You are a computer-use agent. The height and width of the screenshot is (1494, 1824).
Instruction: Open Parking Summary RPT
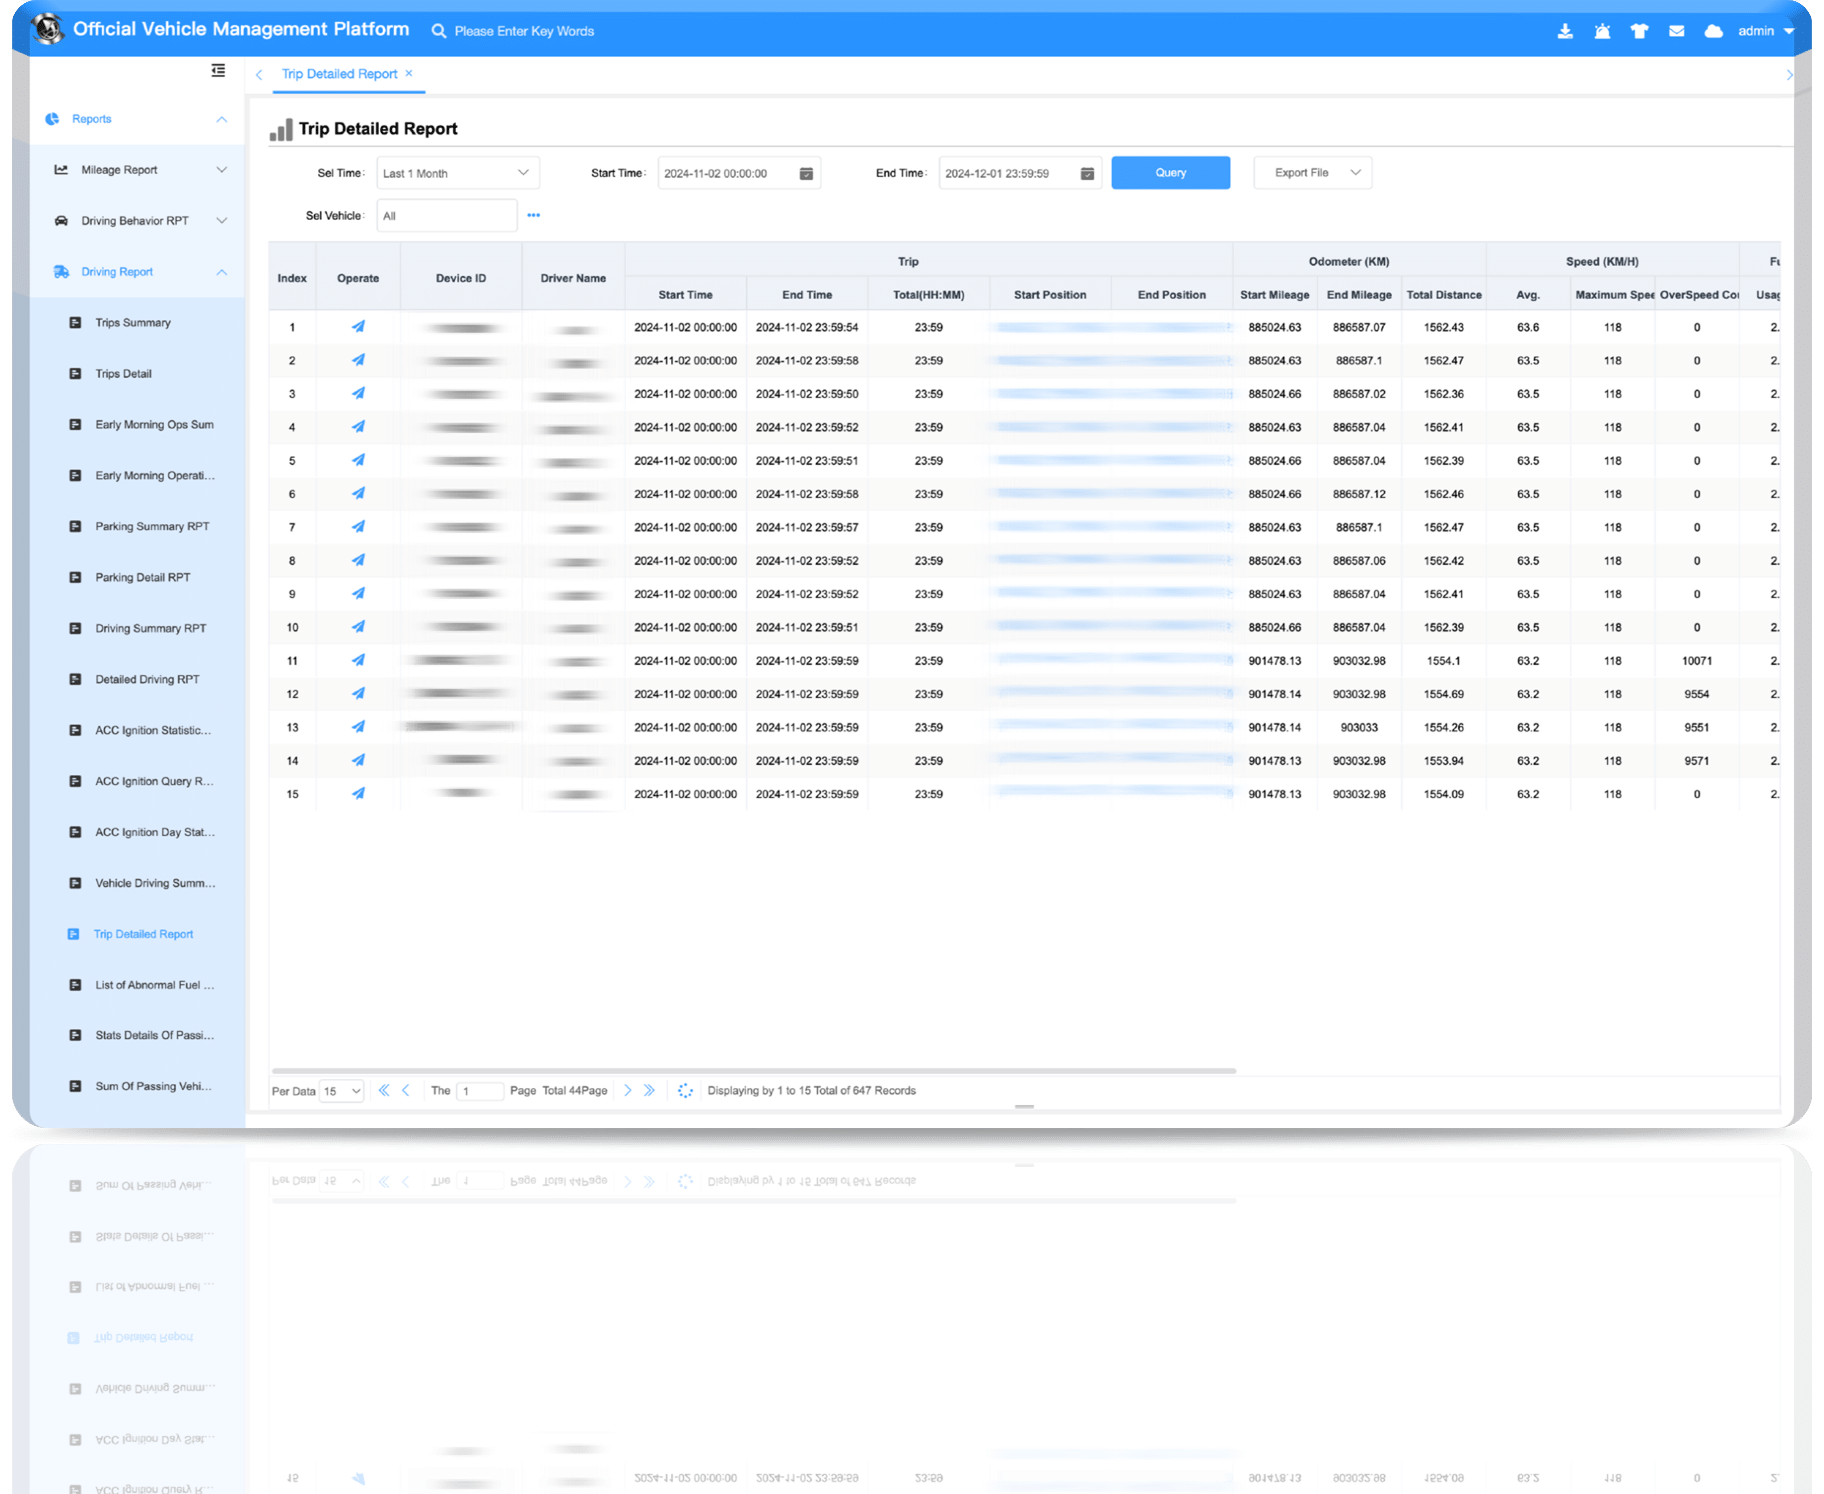pyautogui.click(x=152, y=527)
